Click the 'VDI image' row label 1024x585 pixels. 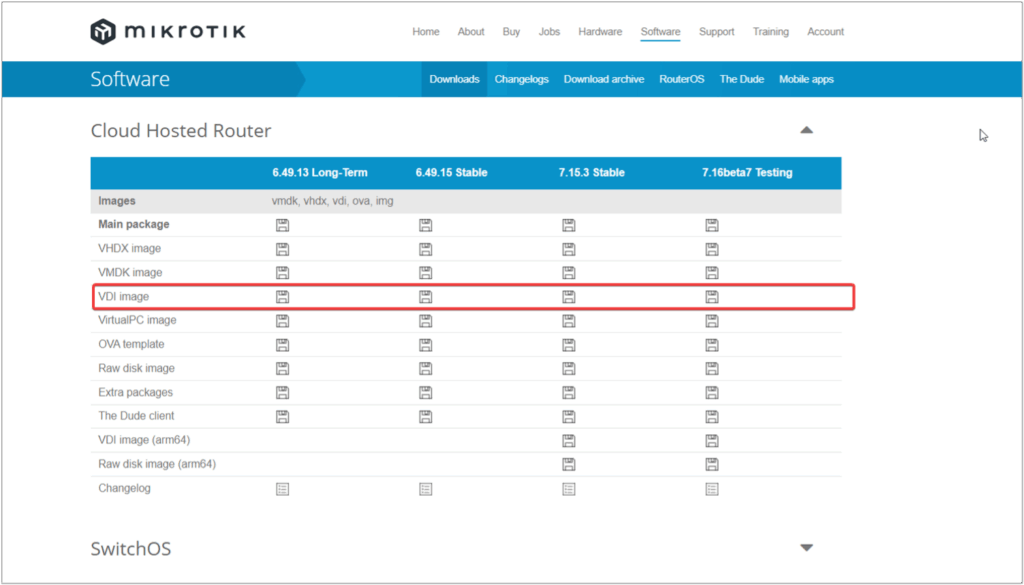click(x=123, y=296)
